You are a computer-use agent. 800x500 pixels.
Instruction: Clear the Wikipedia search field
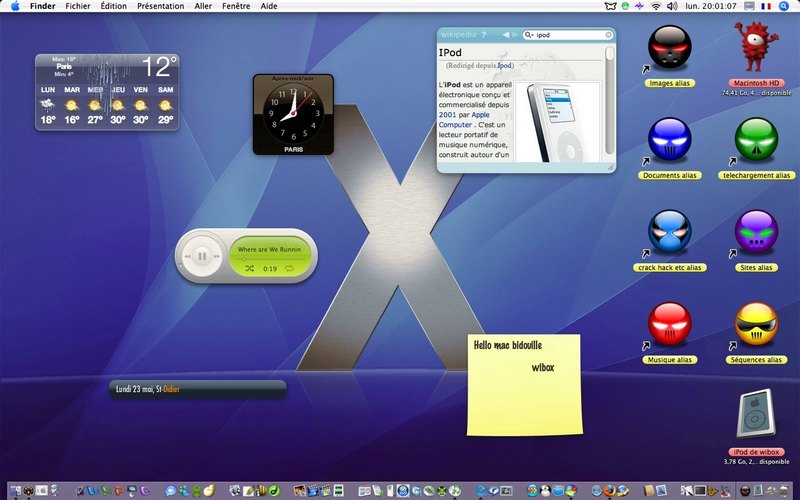[x=608, y=35]
